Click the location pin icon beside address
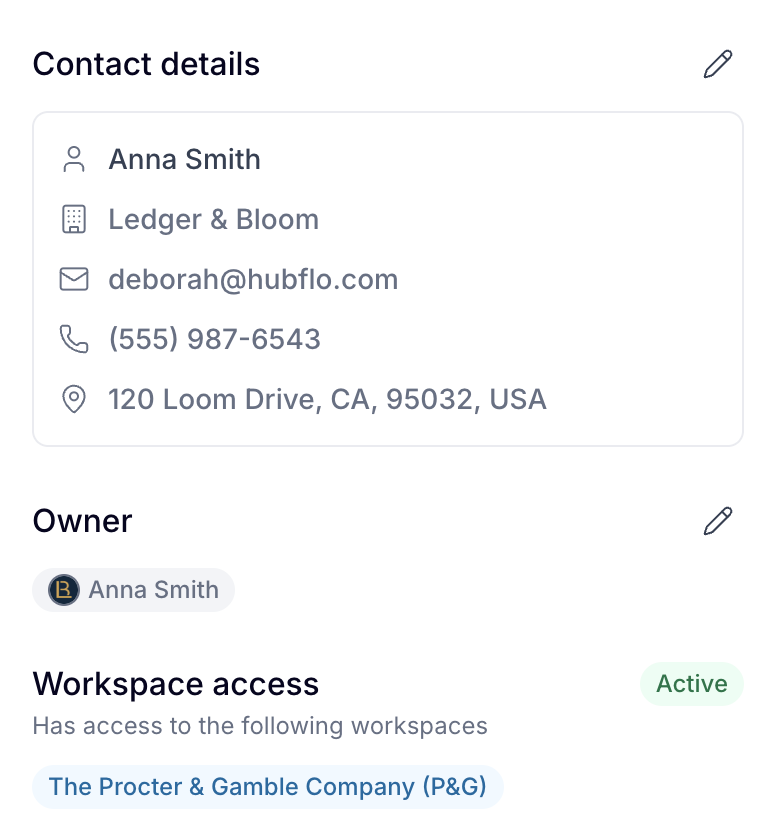 (x=74, y=399)
